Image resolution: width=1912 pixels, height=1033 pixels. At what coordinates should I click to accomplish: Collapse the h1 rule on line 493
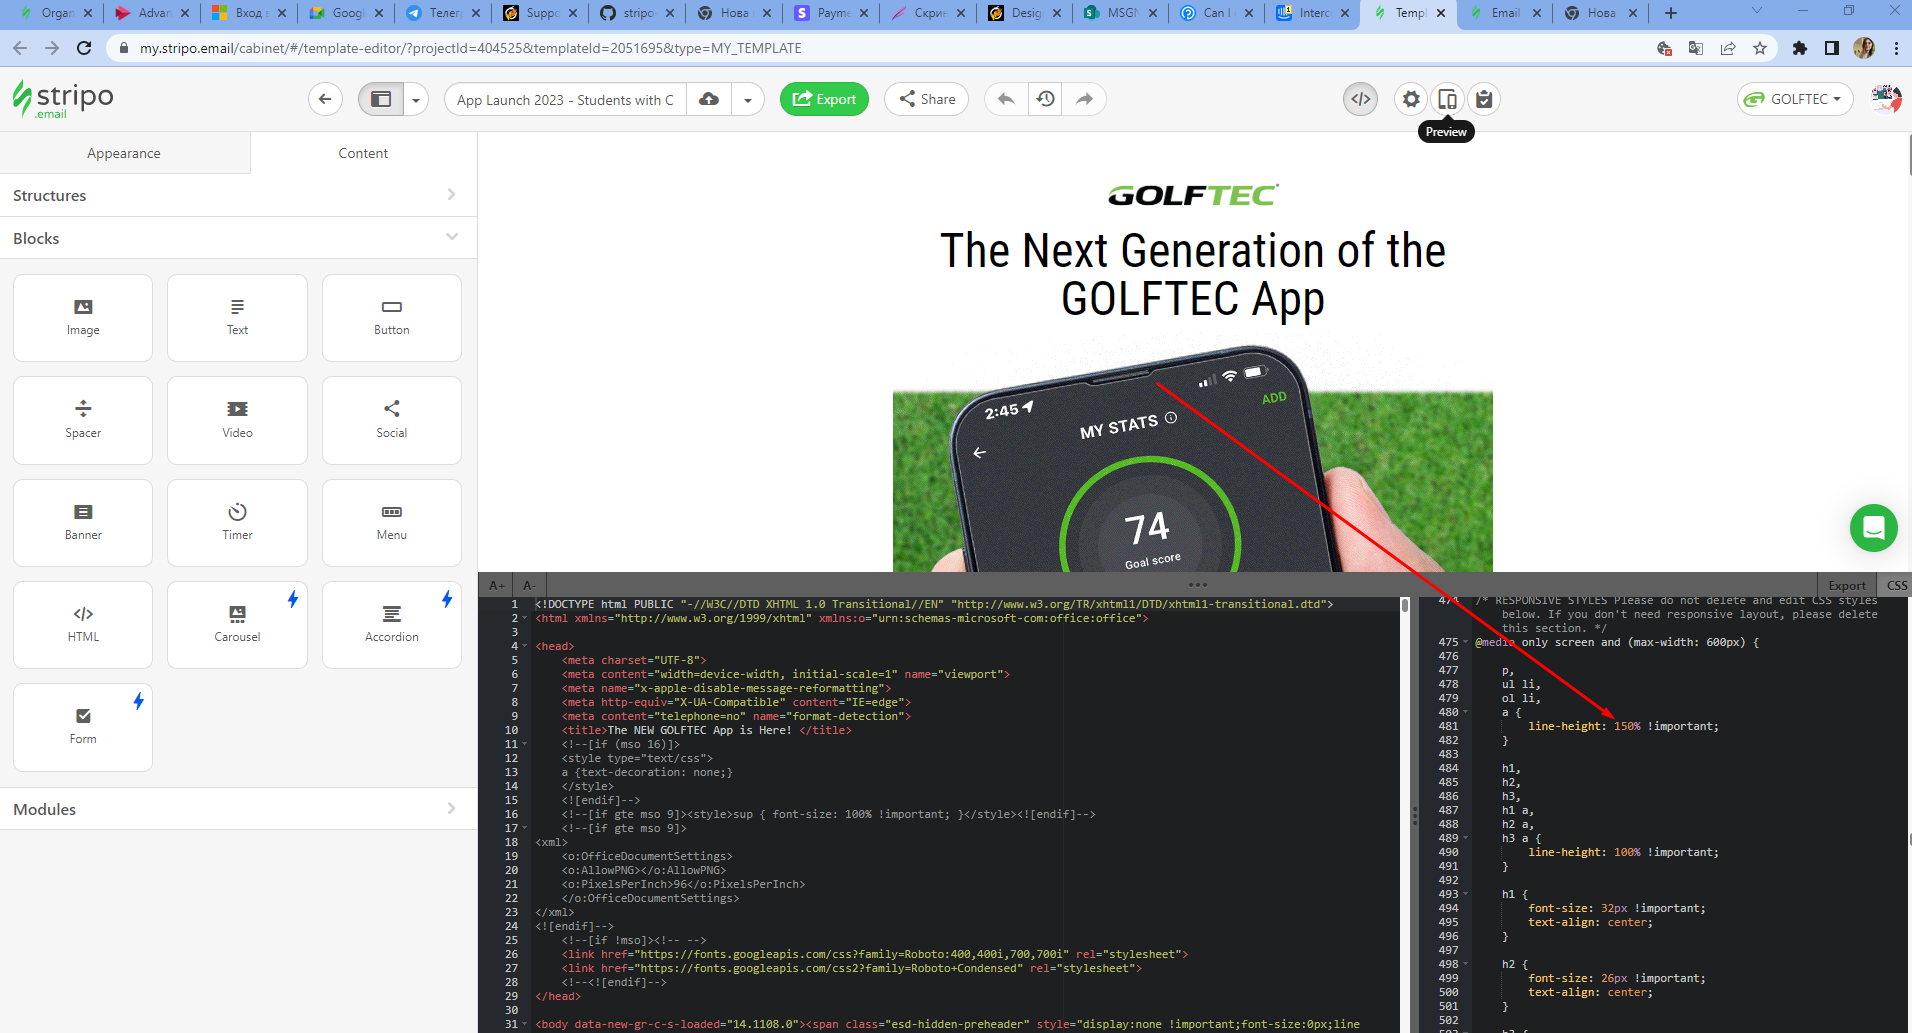pyautogui.click(x=1466, y=894)
